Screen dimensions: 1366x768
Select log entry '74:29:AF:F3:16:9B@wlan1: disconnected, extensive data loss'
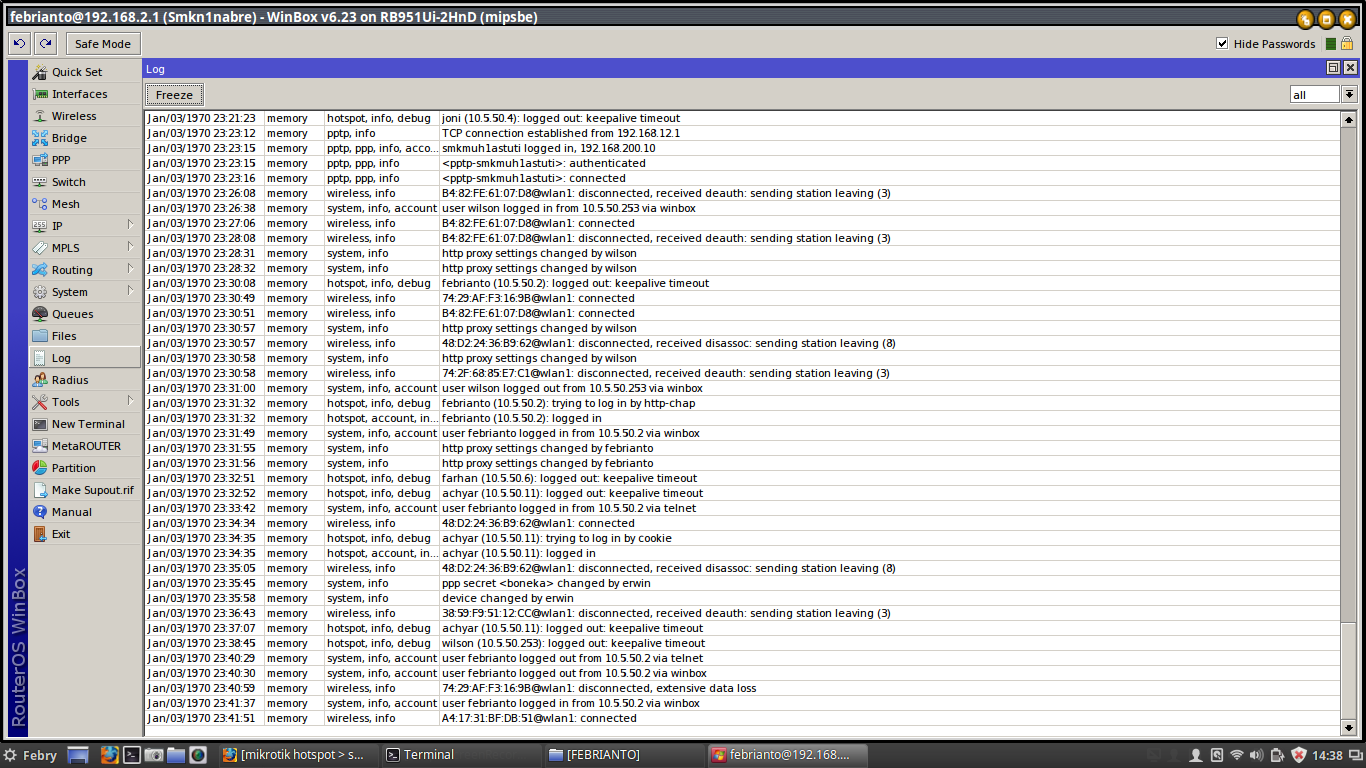click(x=741, y=688)
